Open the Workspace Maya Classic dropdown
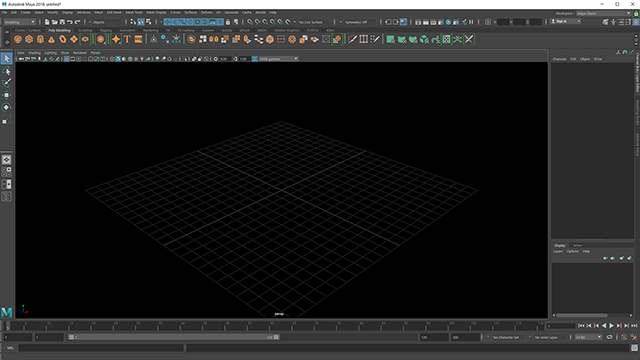This screenshot has width=640, height=360. click(x=604, y=13)
